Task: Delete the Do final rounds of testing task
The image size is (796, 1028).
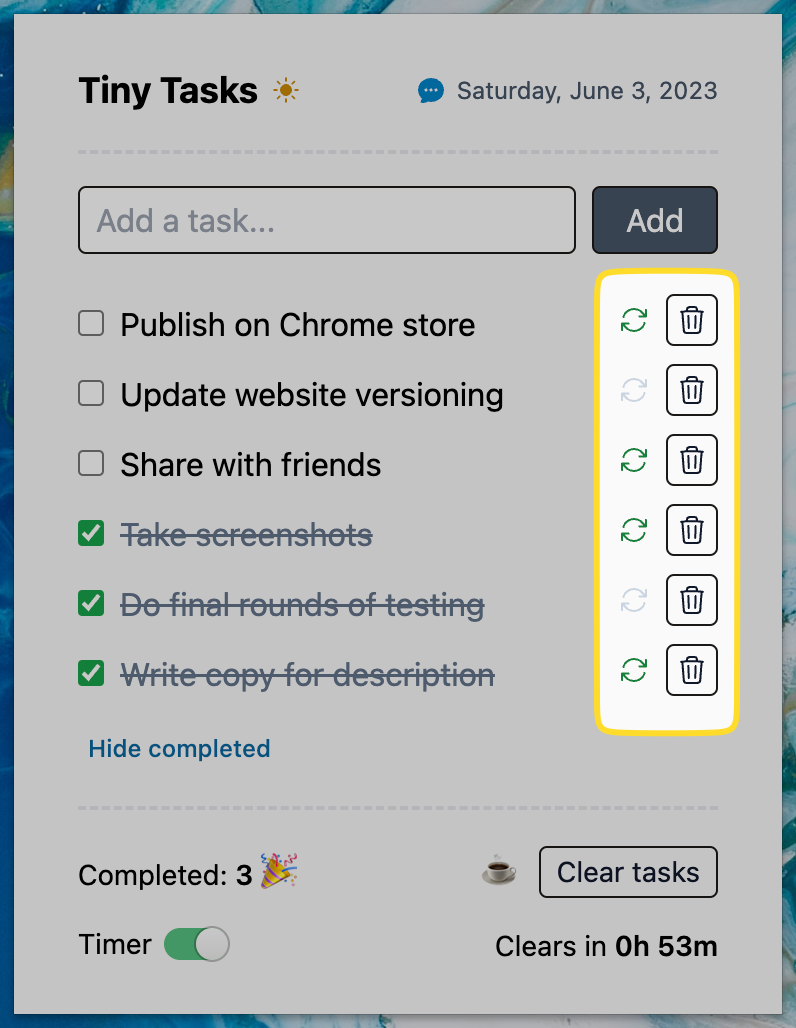Action: [x=692, y=600]
